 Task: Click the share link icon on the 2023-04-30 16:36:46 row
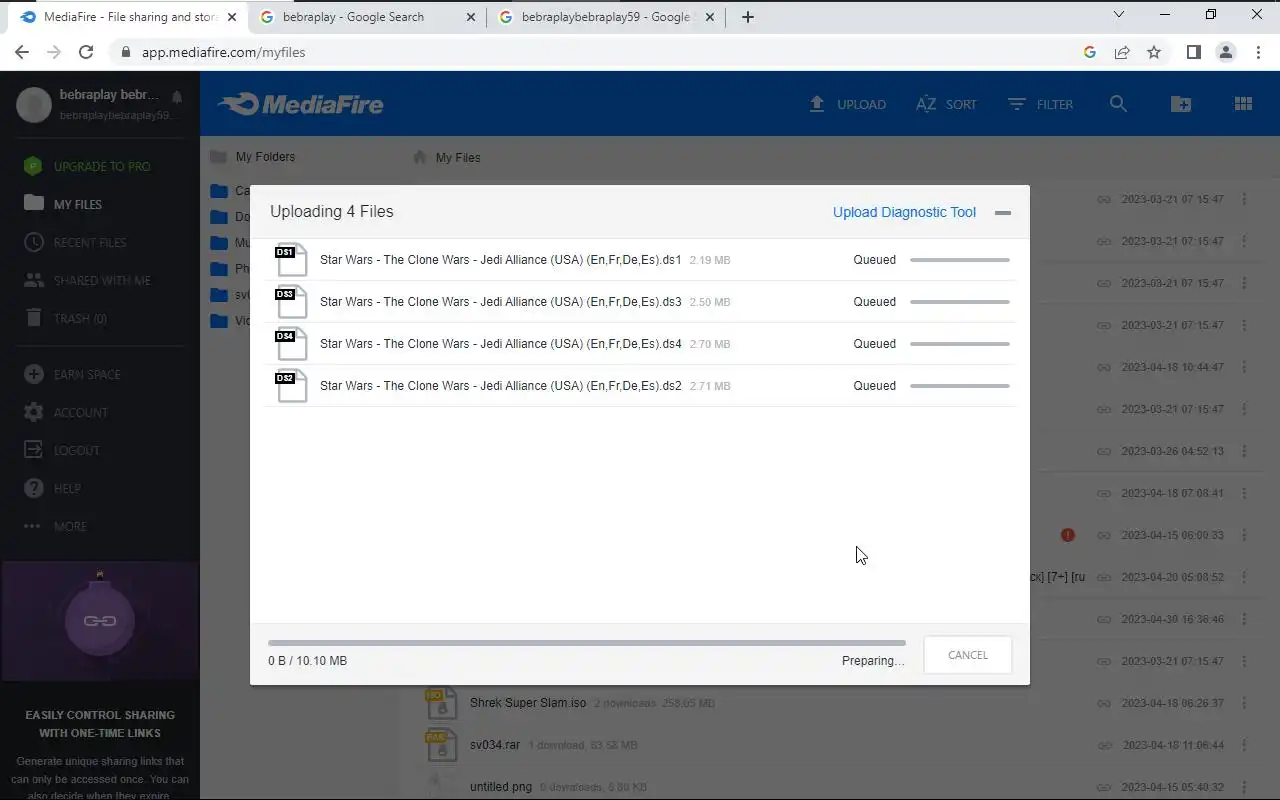tap(1104, 619)
